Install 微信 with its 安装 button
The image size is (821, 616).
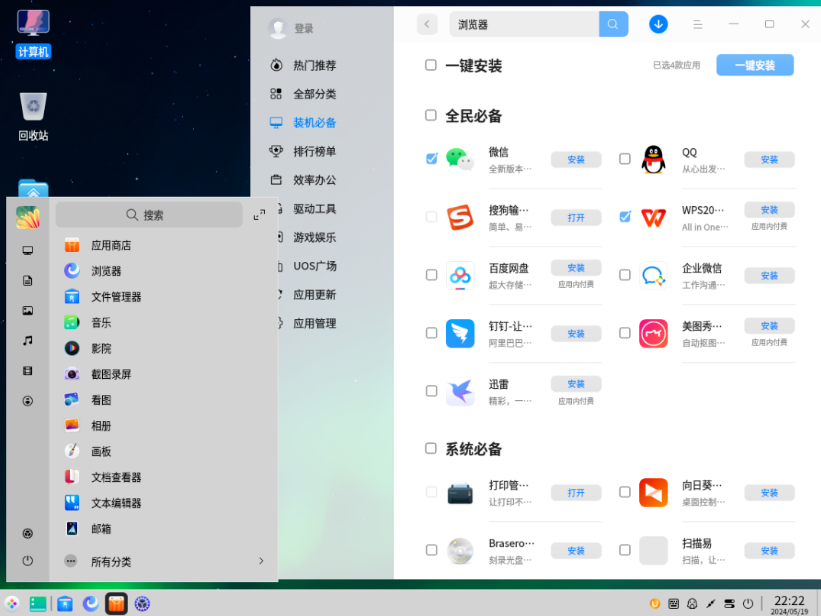576,159
